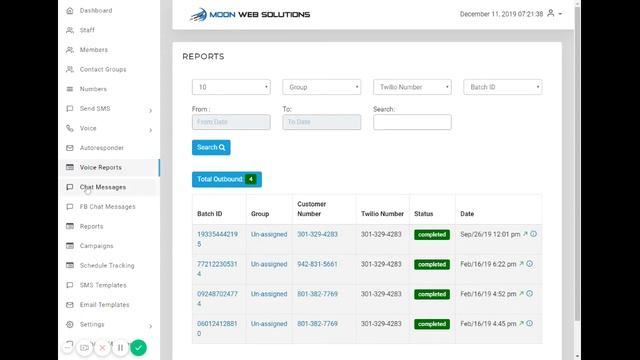The height and width of the screenshot is (360, 640).
Task: Click the Campaigns sidebar icon
Action: (70, 246)
